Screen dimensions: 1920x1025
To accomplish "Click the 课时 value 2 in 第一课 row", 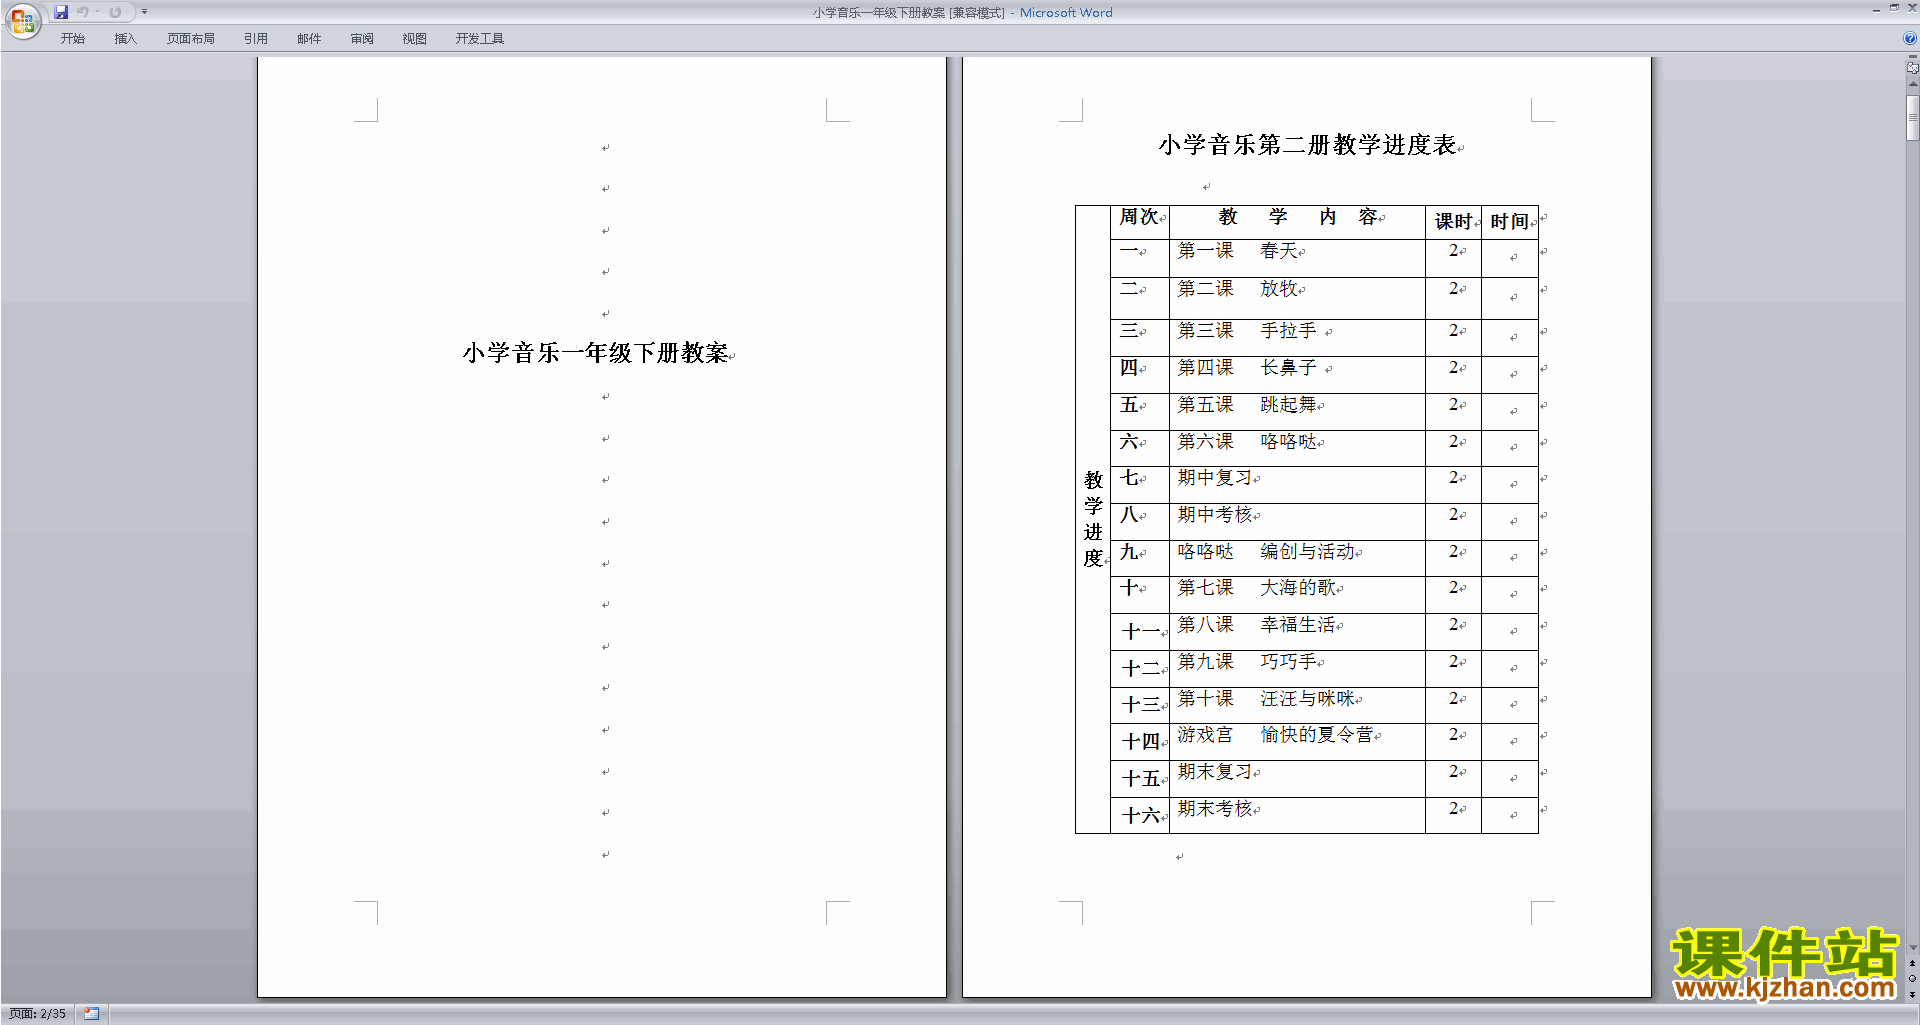I will point(1454,258).
